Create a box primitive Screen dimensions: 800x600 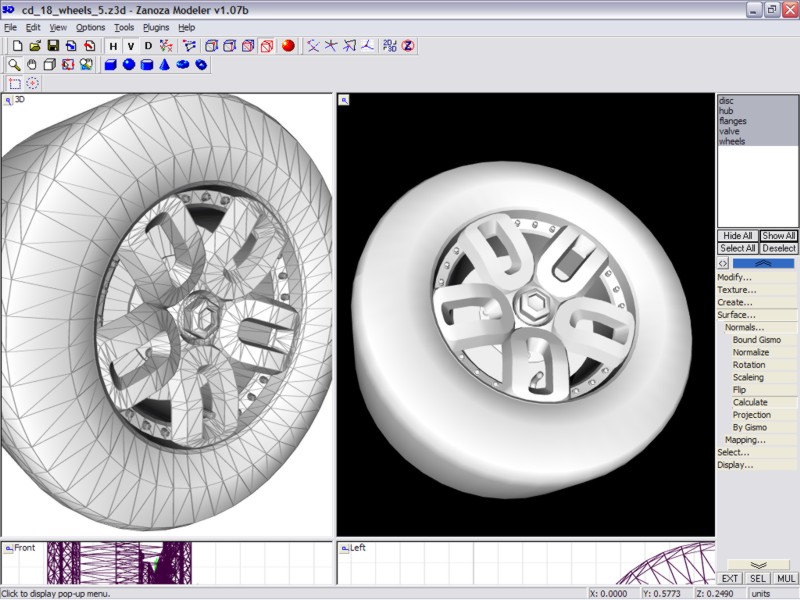tap(110, 65)
